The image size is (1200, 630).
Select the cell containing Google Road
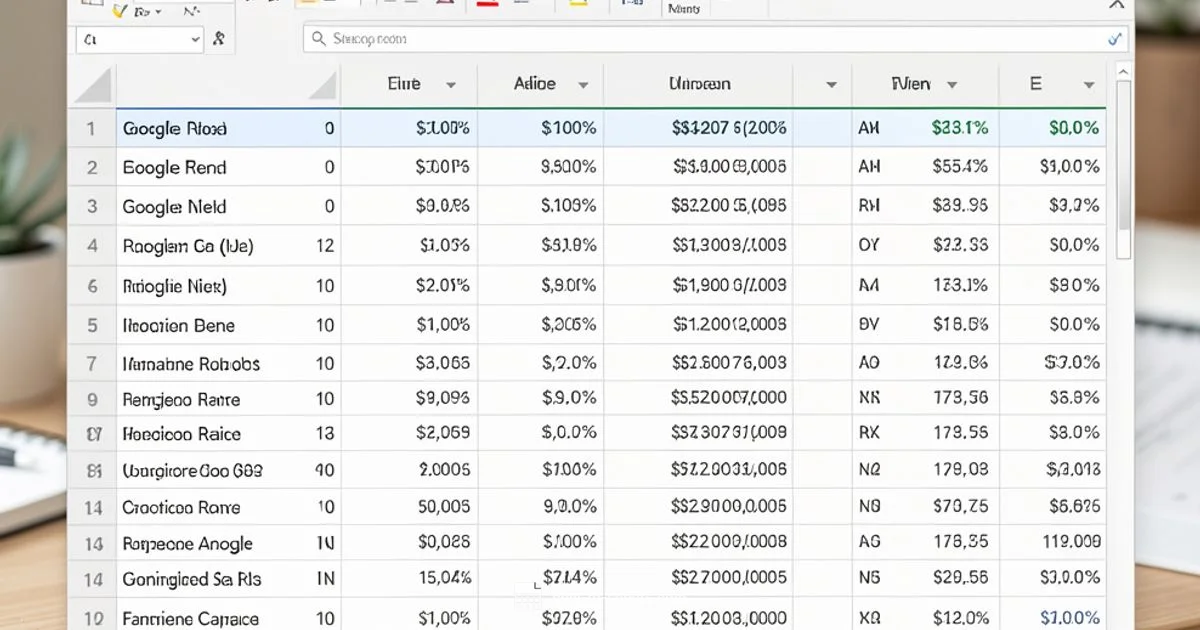tap(175, 128)
